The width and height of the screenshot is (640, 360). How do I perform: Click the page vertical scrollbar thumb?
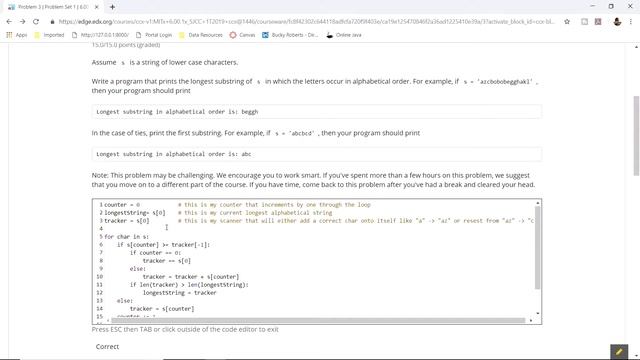(x=636, y=136)
